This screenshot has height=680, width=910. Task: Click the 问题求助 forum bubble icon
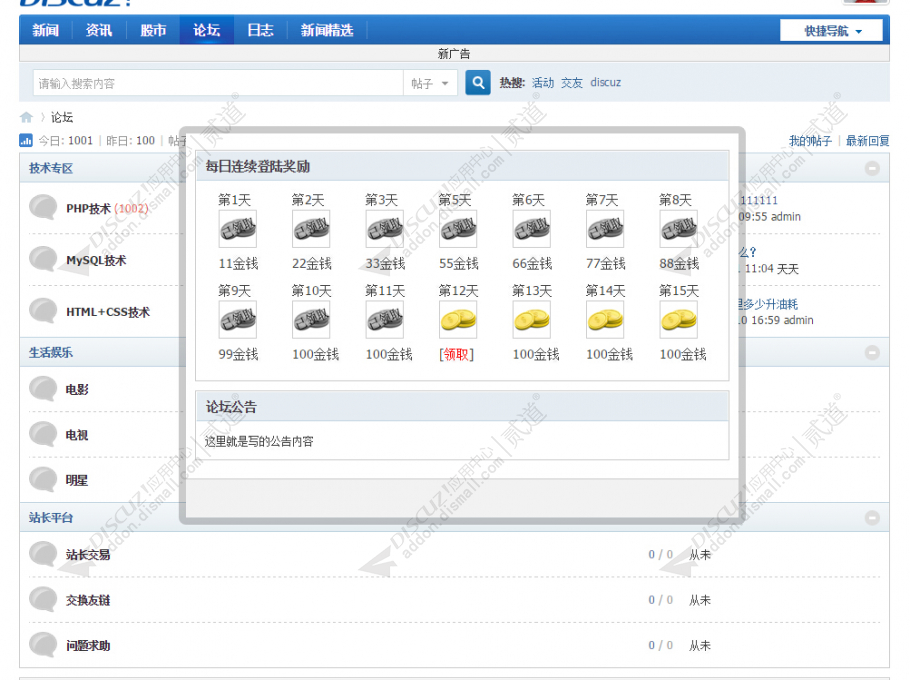click(x=43, y=645)
